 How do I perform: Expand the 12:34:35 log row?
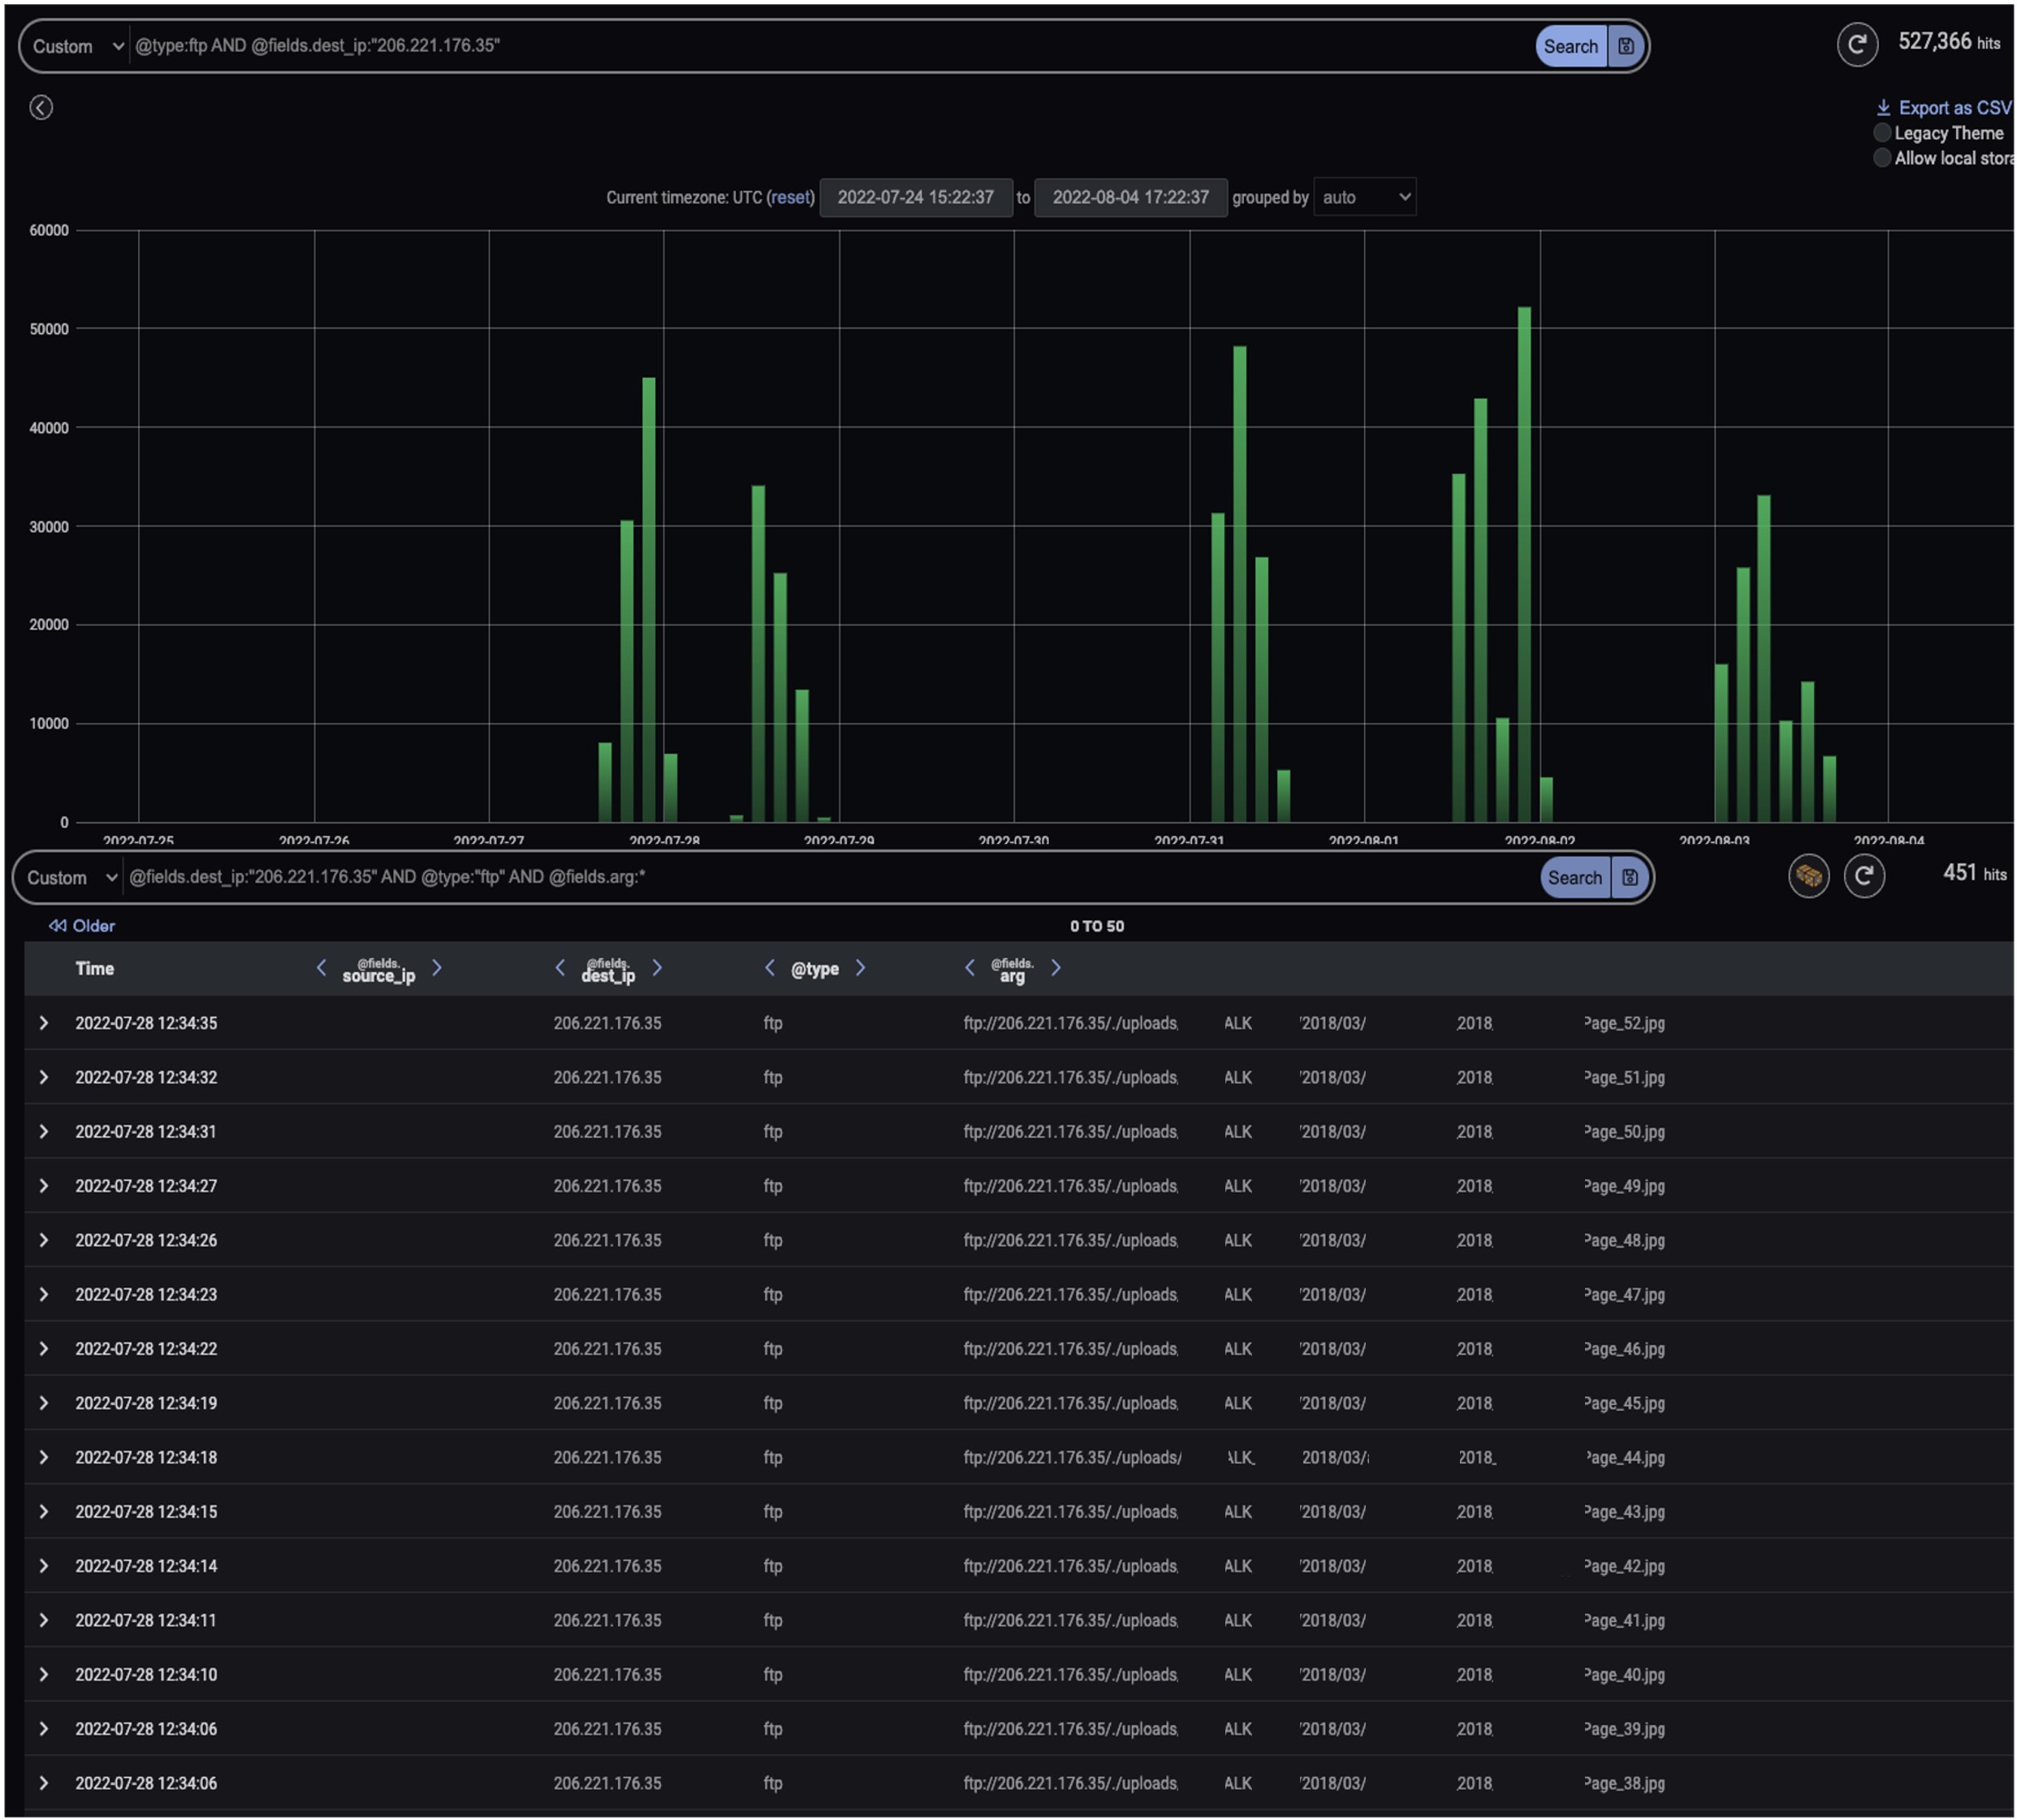click(x=44, y=1023)
